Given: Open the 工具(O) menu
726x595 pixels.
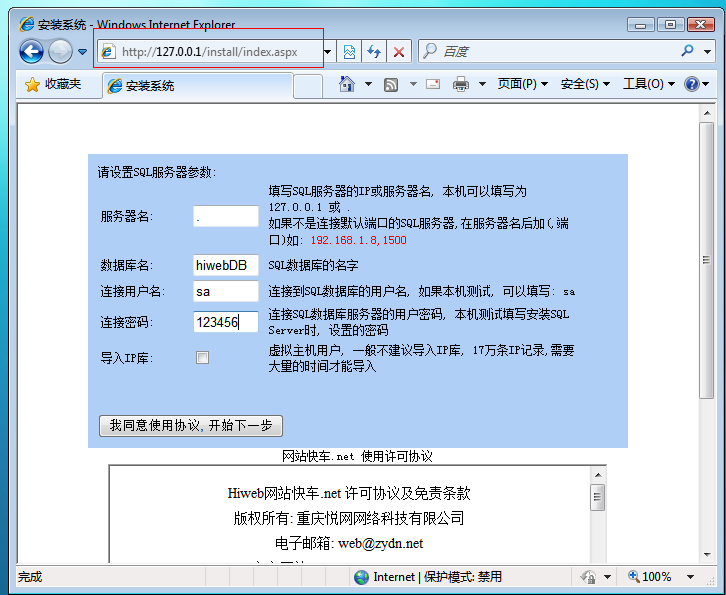Looking at the screenshot, I should [x=648, y=84].
